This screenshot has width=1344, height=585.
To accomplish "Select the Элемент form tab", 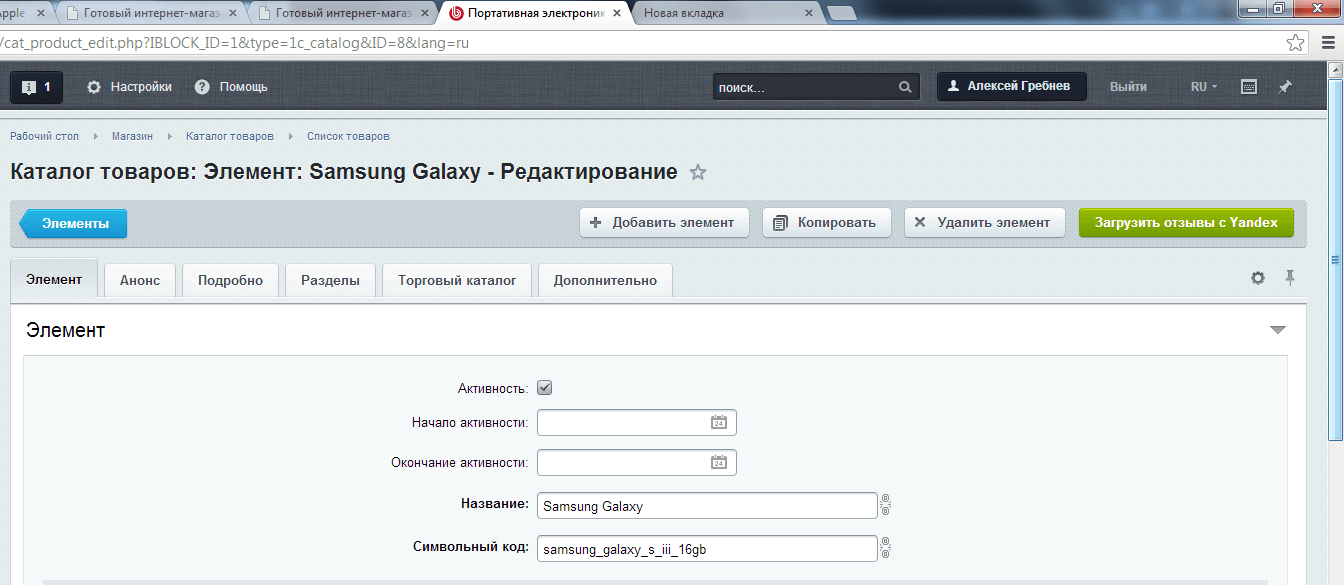I will [x=54, y=279].
